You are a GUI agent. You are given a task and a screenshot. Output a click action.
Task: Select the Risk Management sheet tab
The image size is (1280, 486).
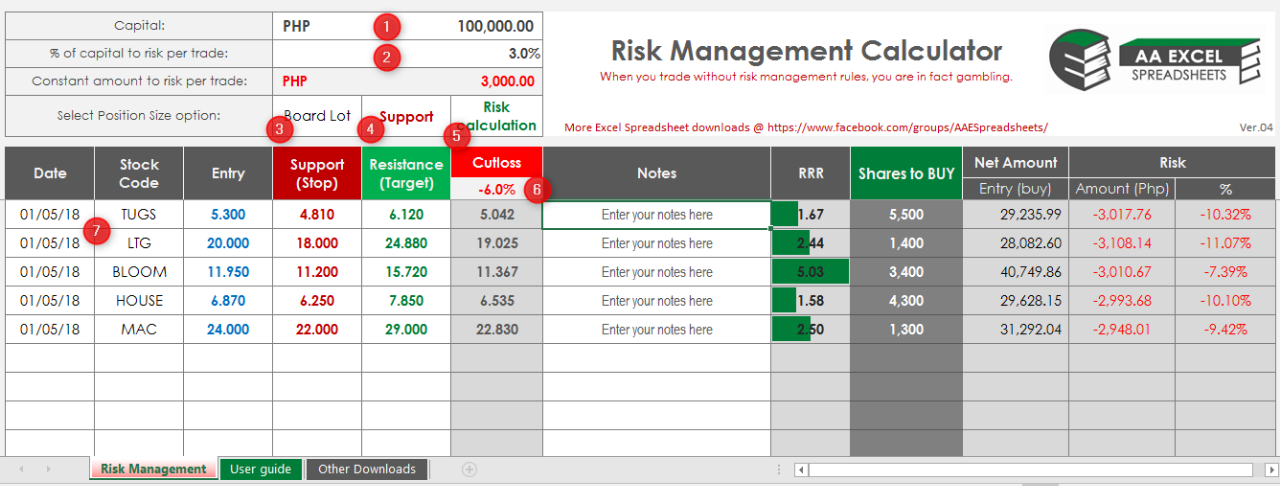point(153,469)
